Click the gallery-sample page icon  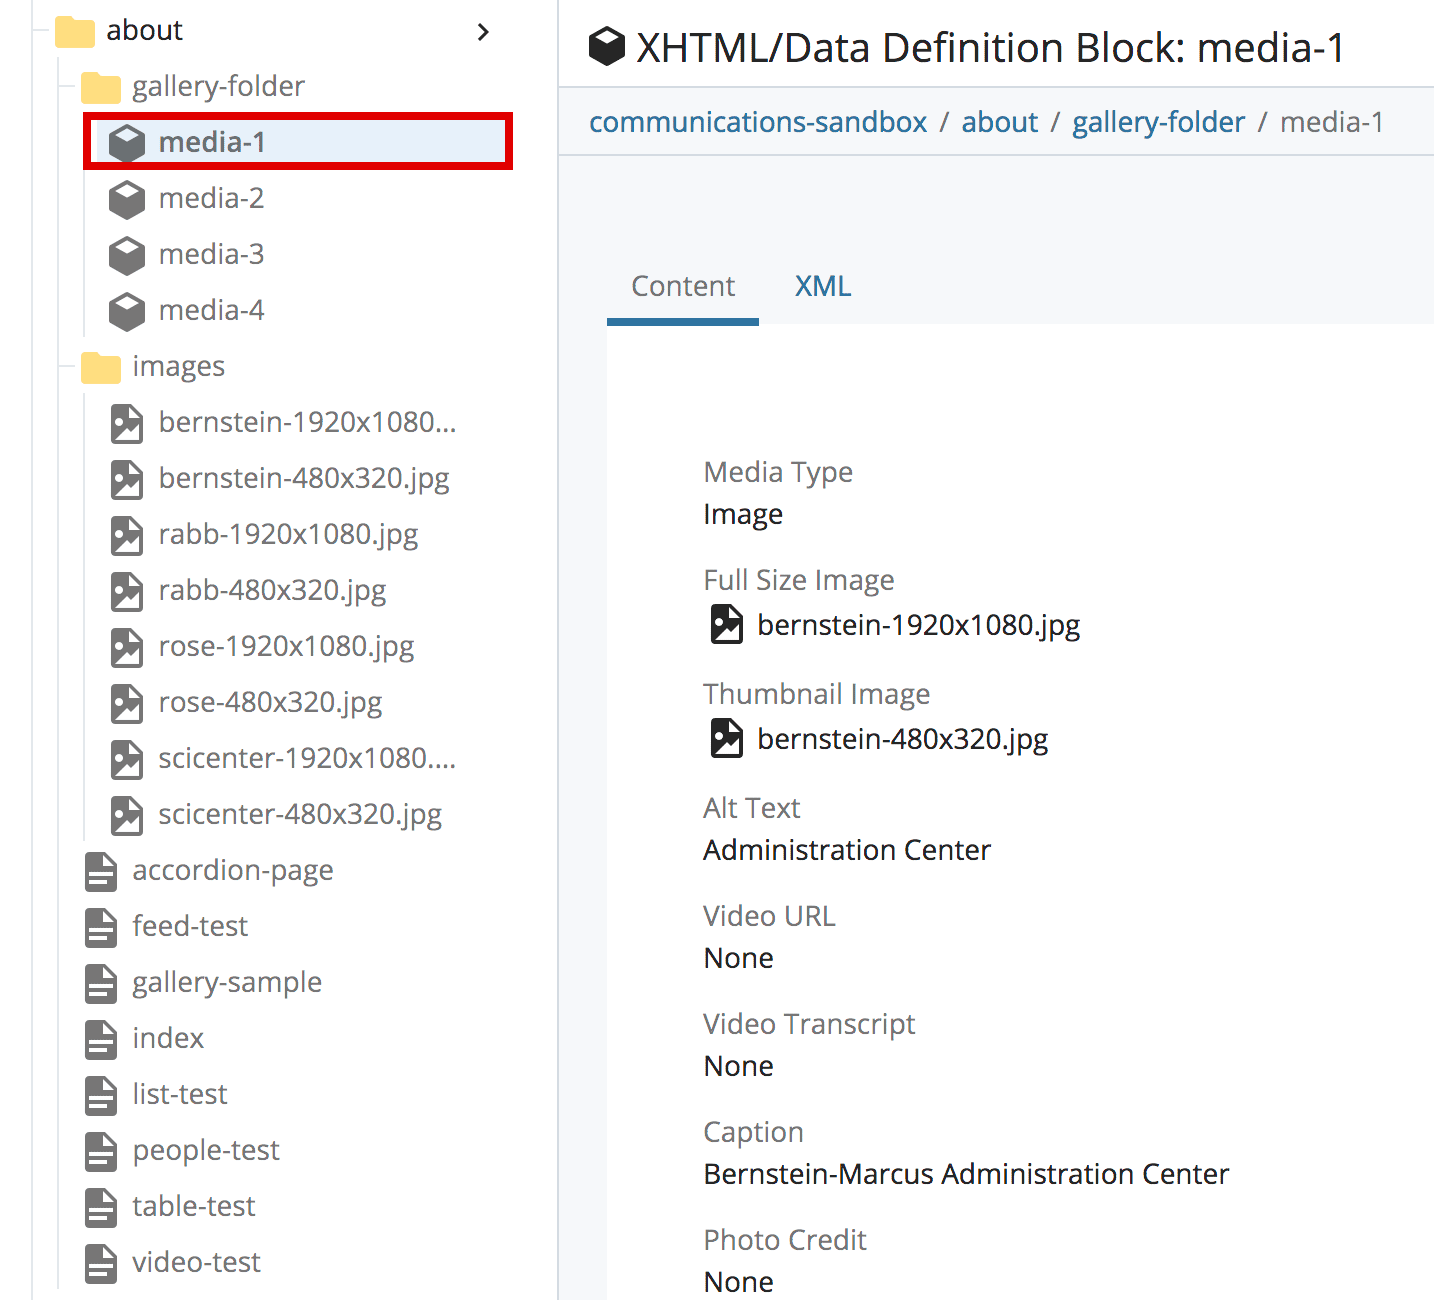101,983
